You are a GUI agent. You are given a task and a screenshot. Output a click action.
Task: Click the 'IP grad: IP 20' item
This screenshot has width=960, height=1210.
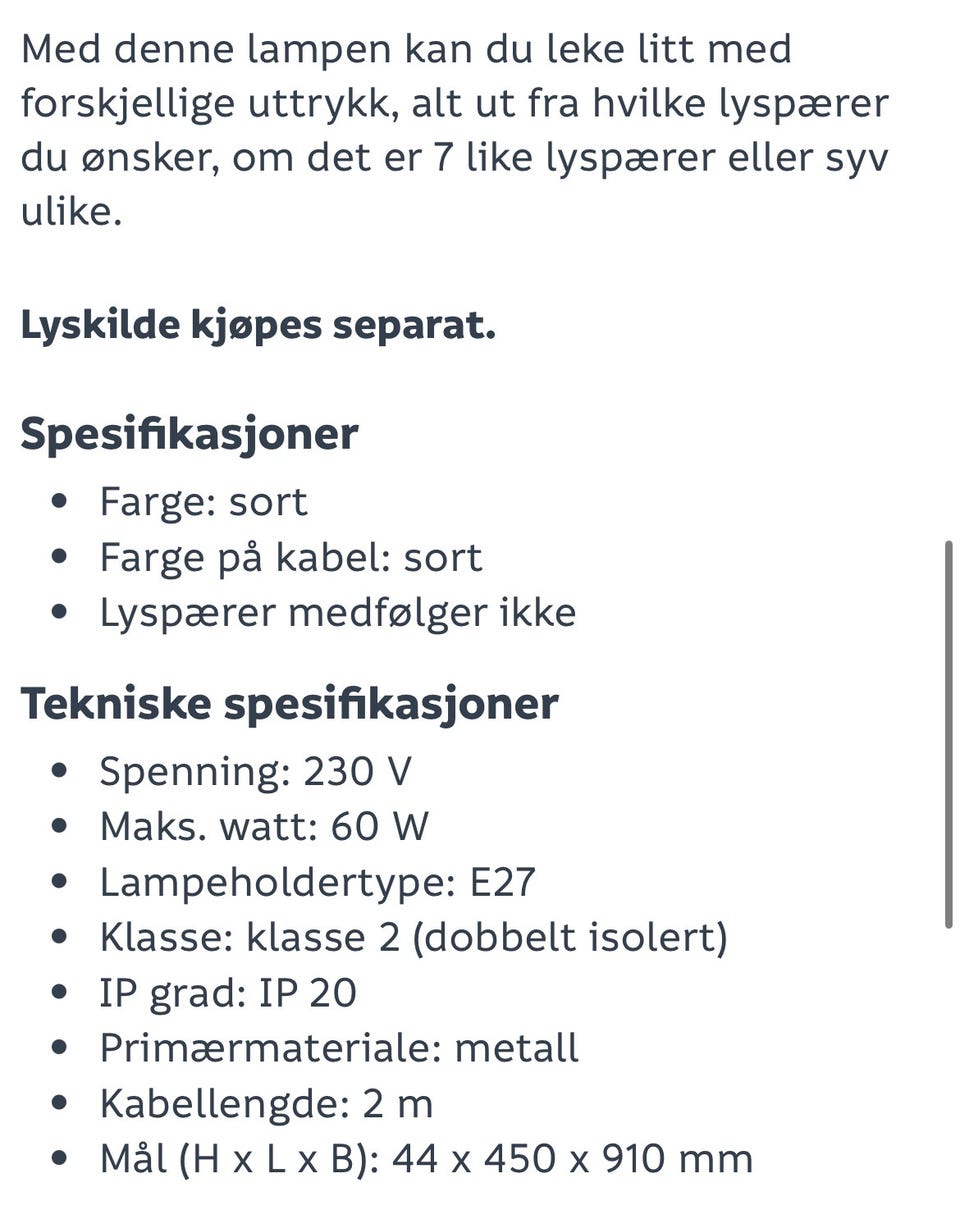(228, 993)
